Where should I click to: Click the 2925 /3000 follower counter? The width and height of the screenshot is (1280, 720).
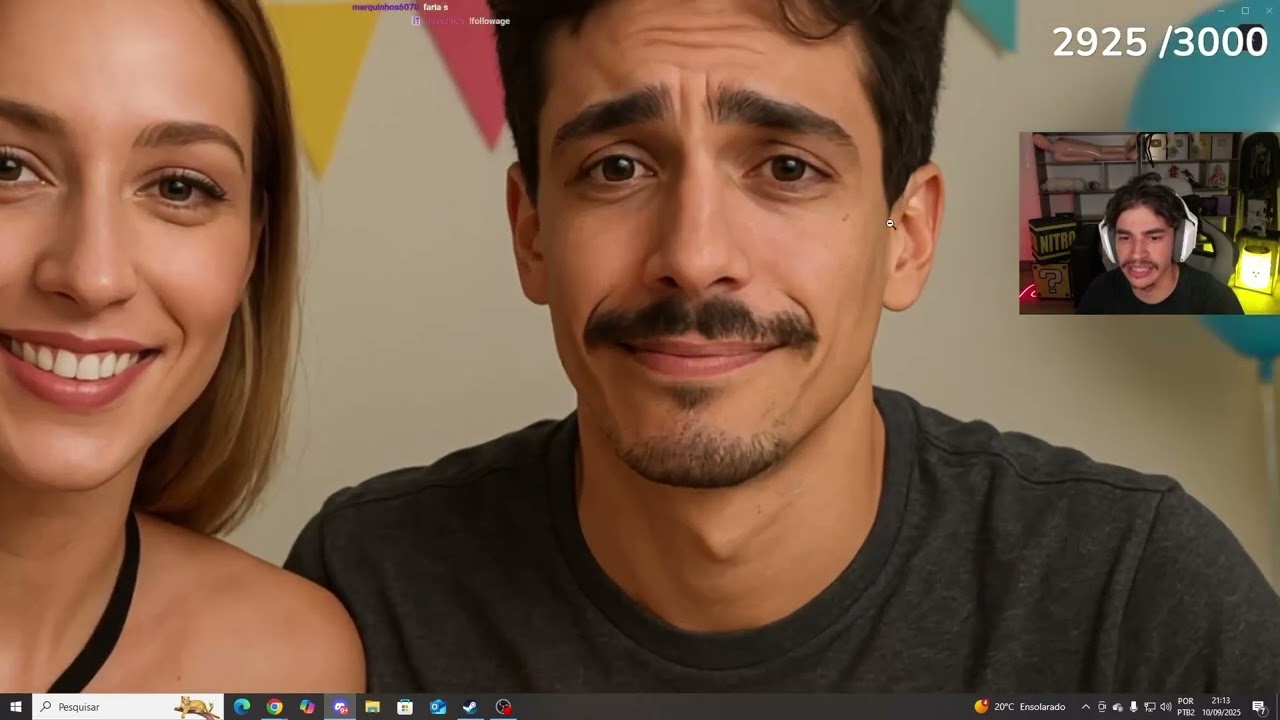(1160, 43)
